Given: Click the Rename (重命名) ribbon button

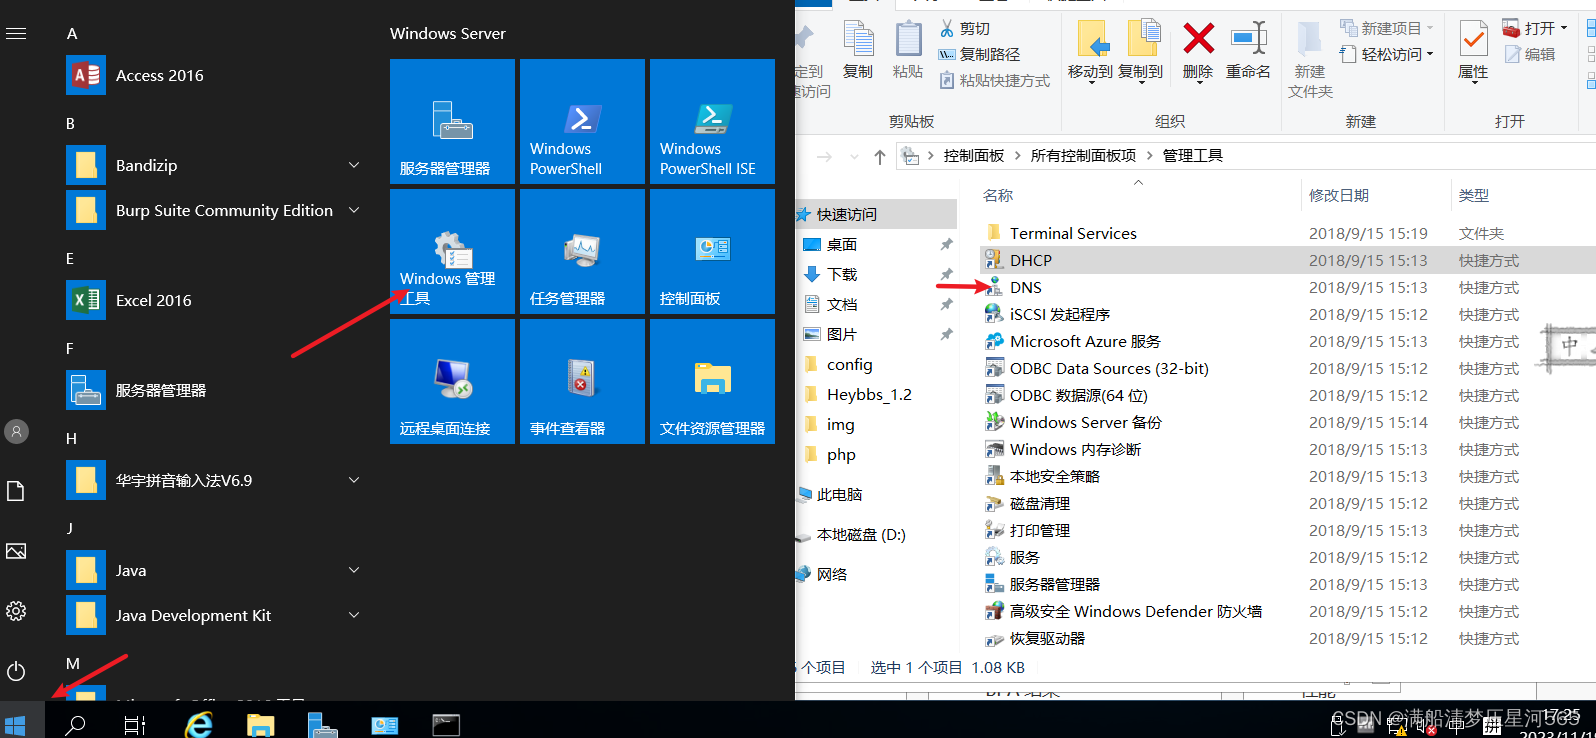Looking at the screenshot, I should 1249,51.
